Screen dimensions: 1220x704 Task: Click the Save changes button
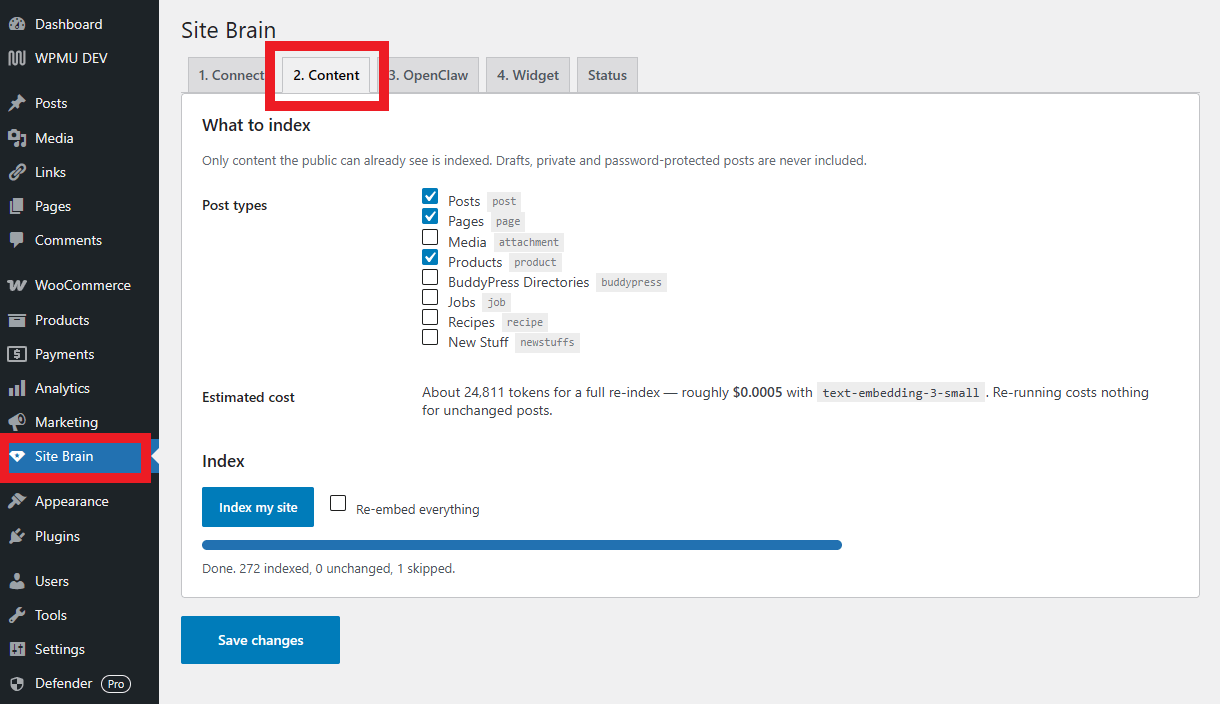260,640
